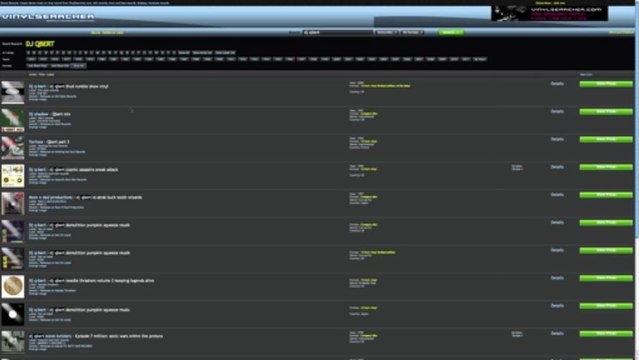Focus the search field containing dj qbert
Image resolution: width=639 pixels, height=360 pixels.
click(337, 32)
